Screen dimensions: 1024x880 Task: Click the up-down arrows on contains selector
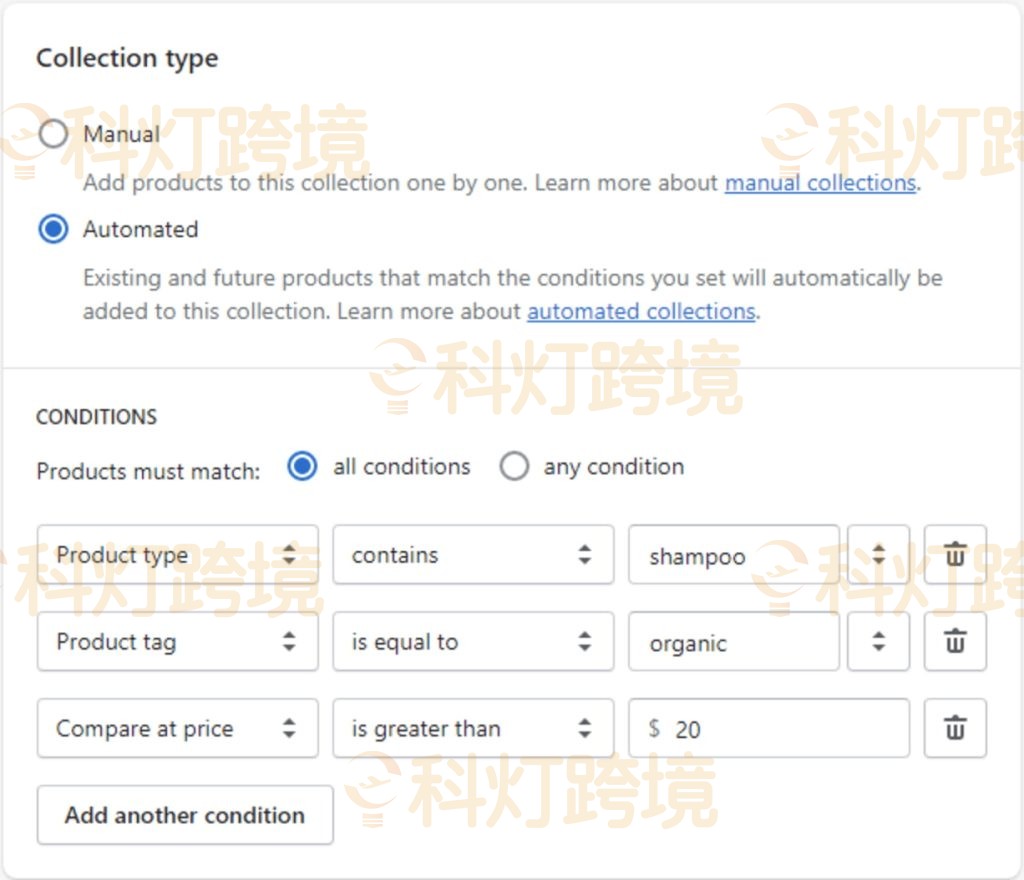click(x=586, y=554)
